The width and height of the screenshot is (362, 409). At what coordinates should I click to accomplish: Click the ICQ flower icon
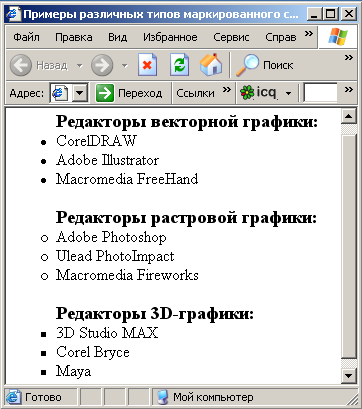point(247,93)
